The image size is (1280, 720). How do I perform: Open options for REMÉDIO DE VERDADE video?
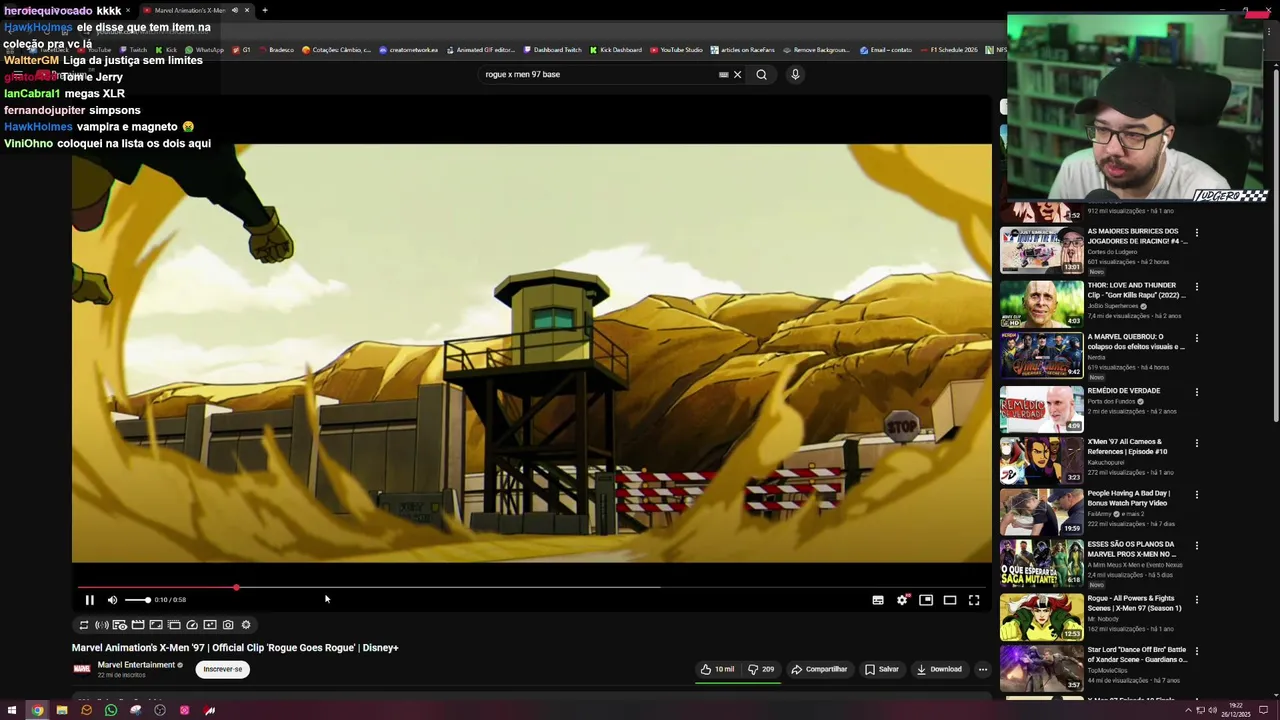pyautogui.click(x=1196, y=392)
